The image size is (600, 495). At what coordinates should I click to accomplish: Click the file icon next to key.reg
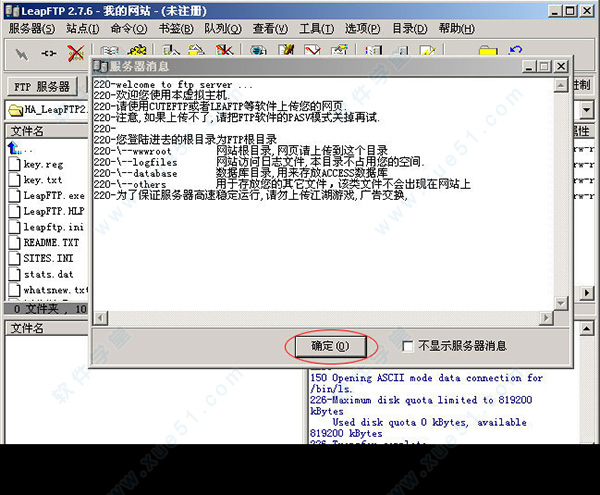14,164
